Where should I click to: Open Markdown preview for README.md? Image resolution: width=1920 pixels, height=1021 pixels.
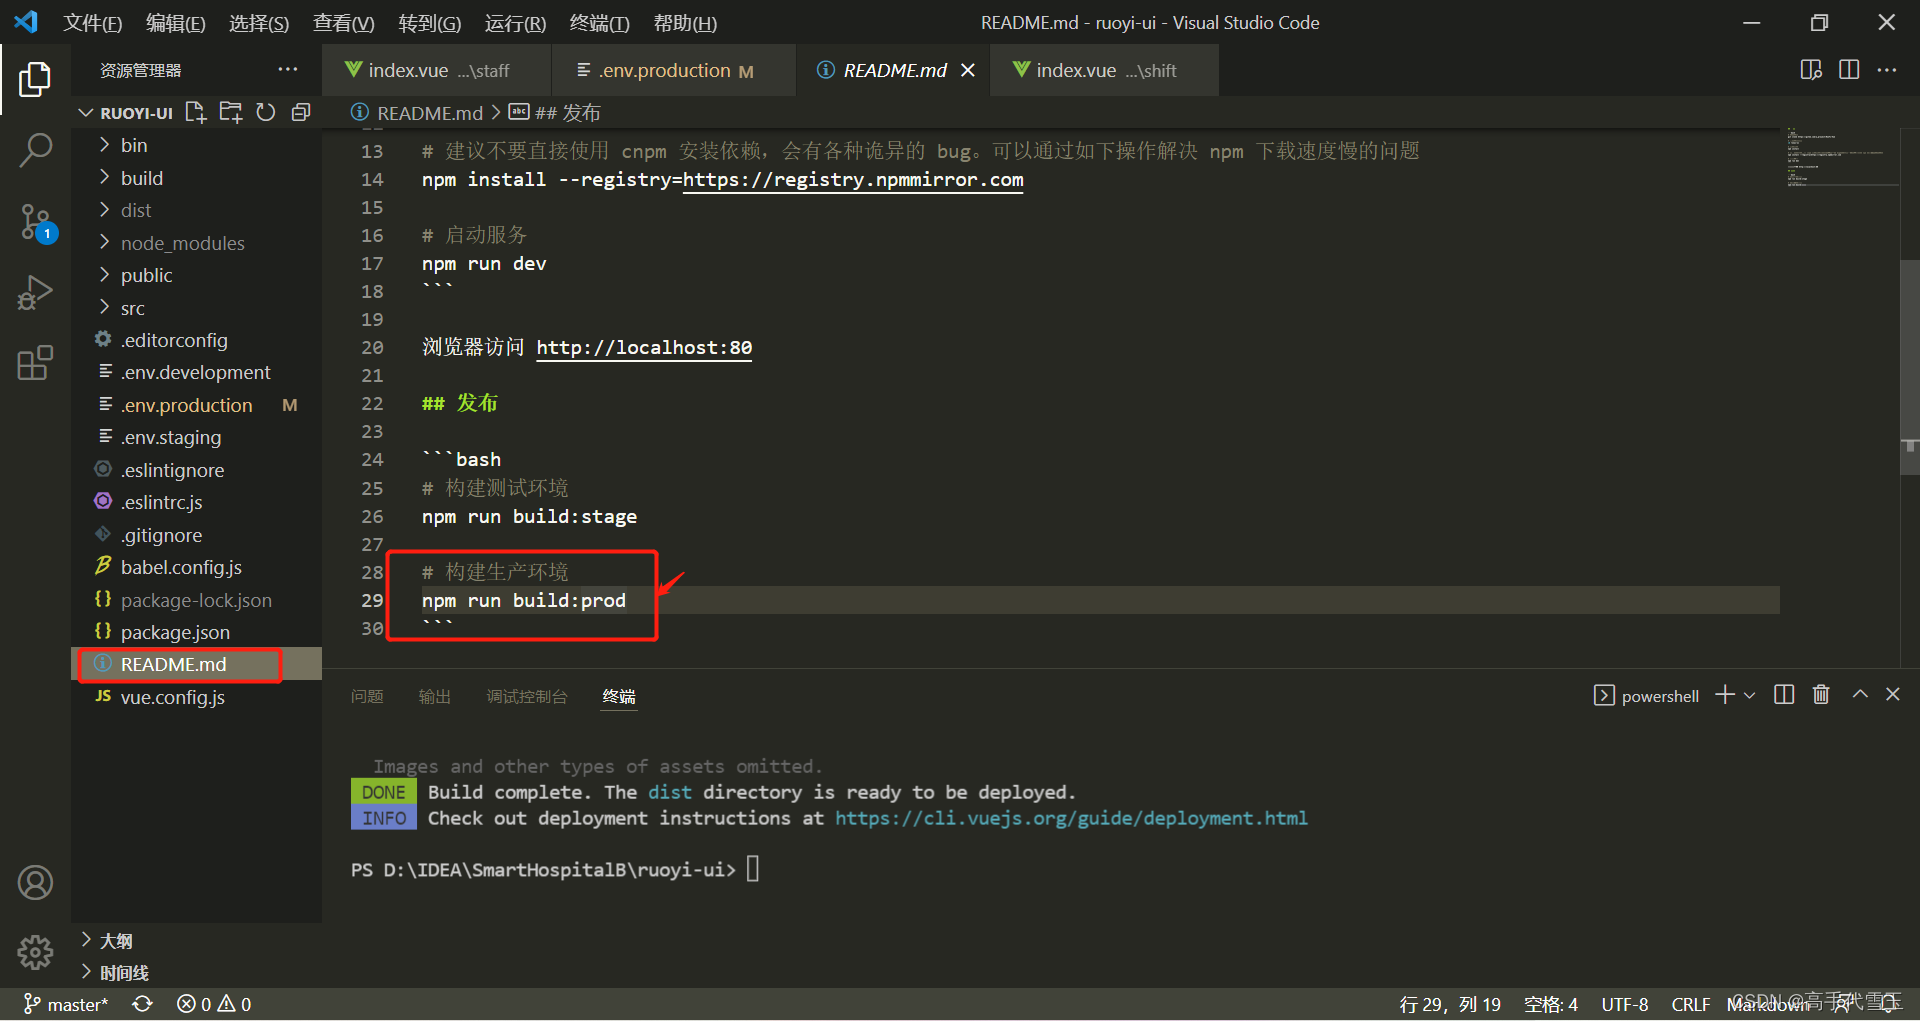point(1810,70)
